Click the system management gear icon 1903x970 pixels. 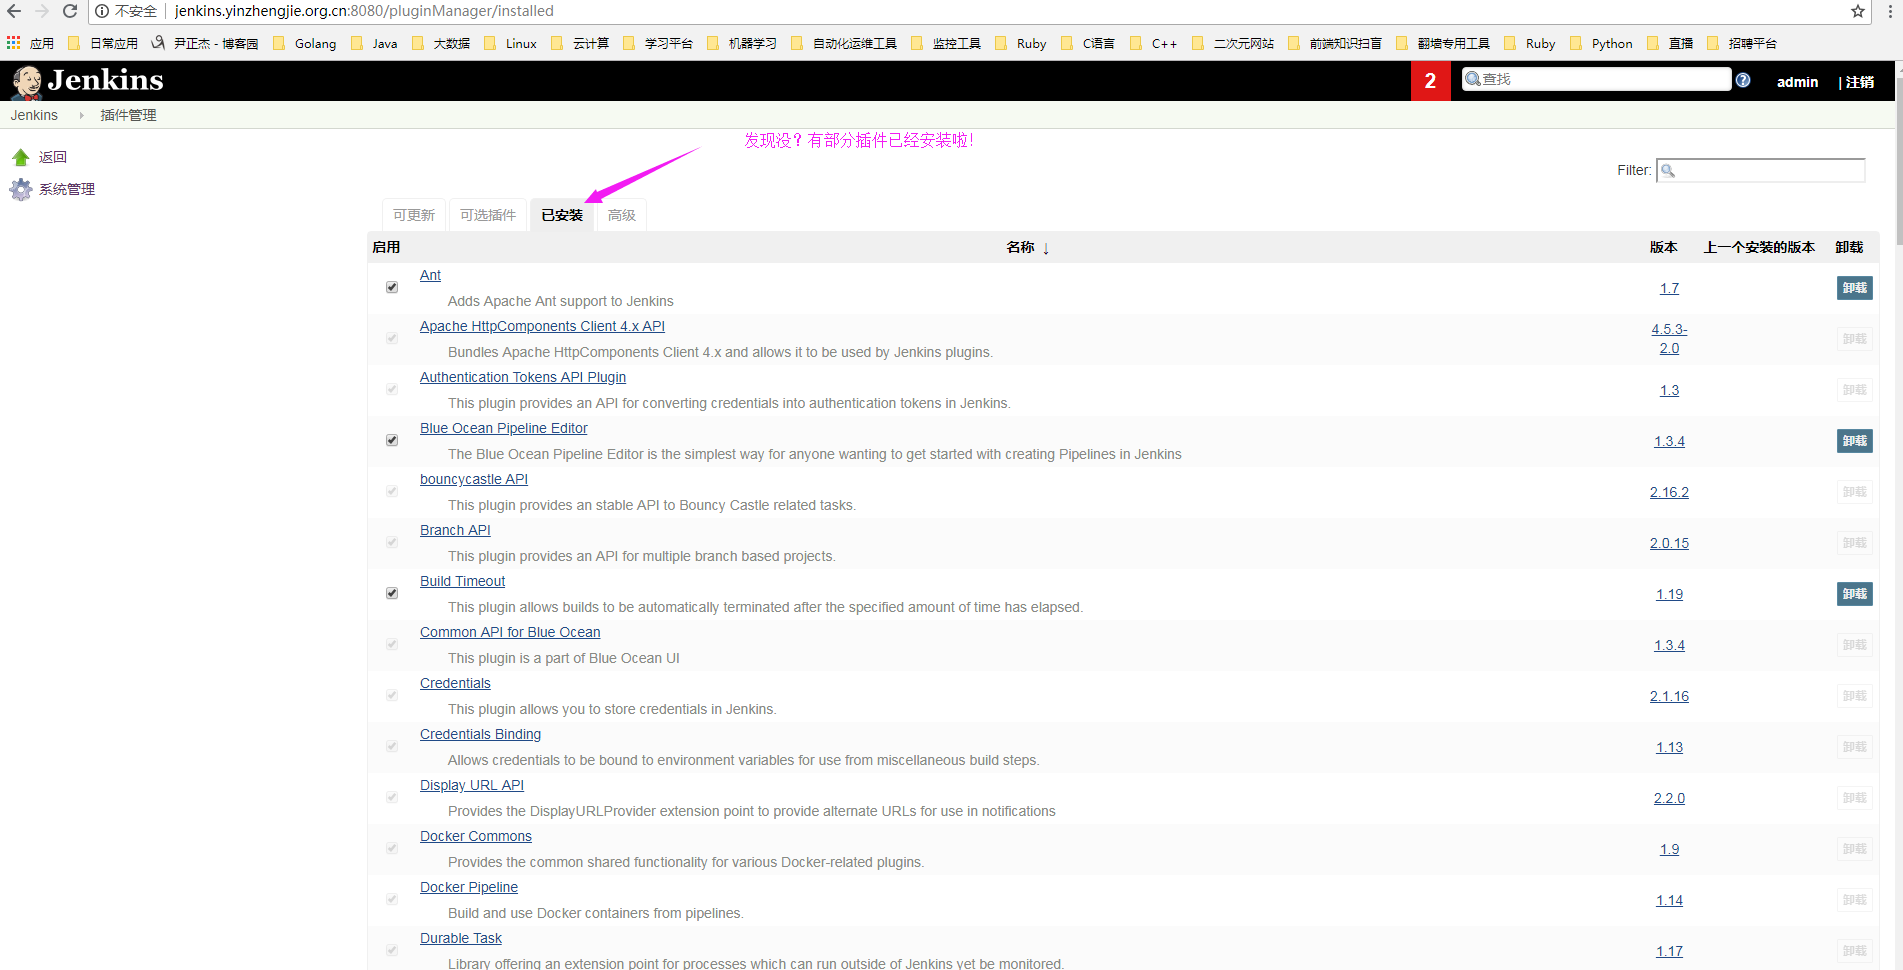pyautogui.click(x=21, y=189)
